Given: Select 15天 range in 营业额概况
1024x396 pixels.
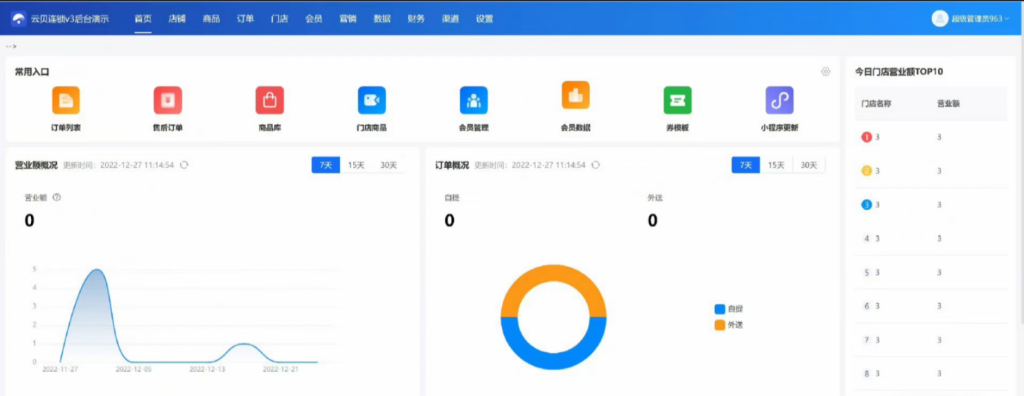Looking at the screenshot, I should pos(356,165).
